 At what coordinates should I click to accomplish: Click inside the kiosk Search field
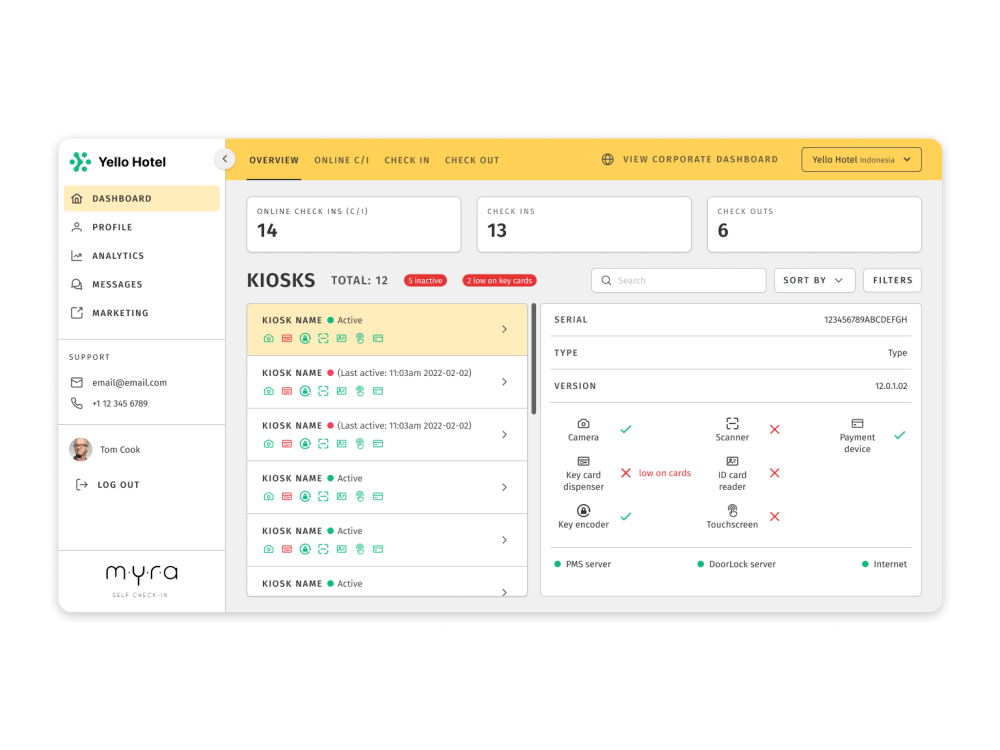pyautogui.click(x=678, y=280)
